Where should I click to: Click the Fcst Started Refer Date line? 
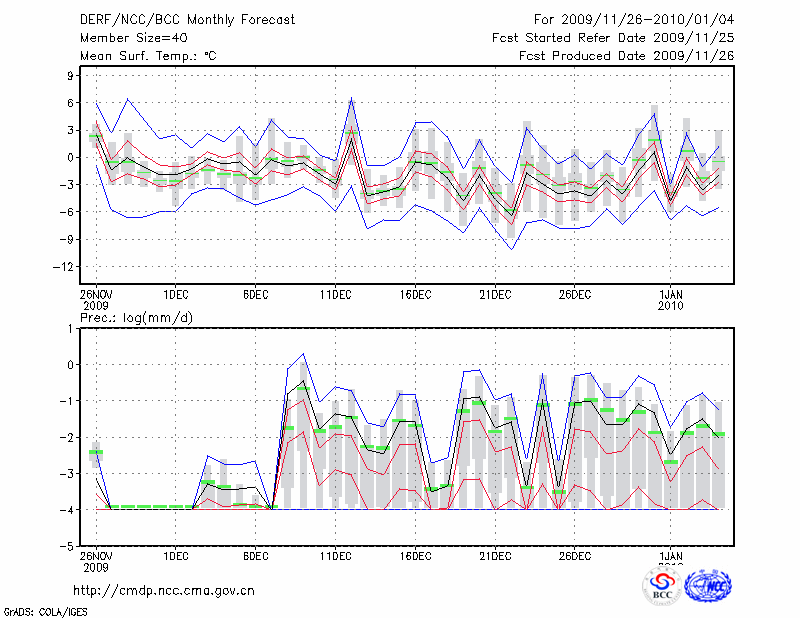(x=613, y=37)
